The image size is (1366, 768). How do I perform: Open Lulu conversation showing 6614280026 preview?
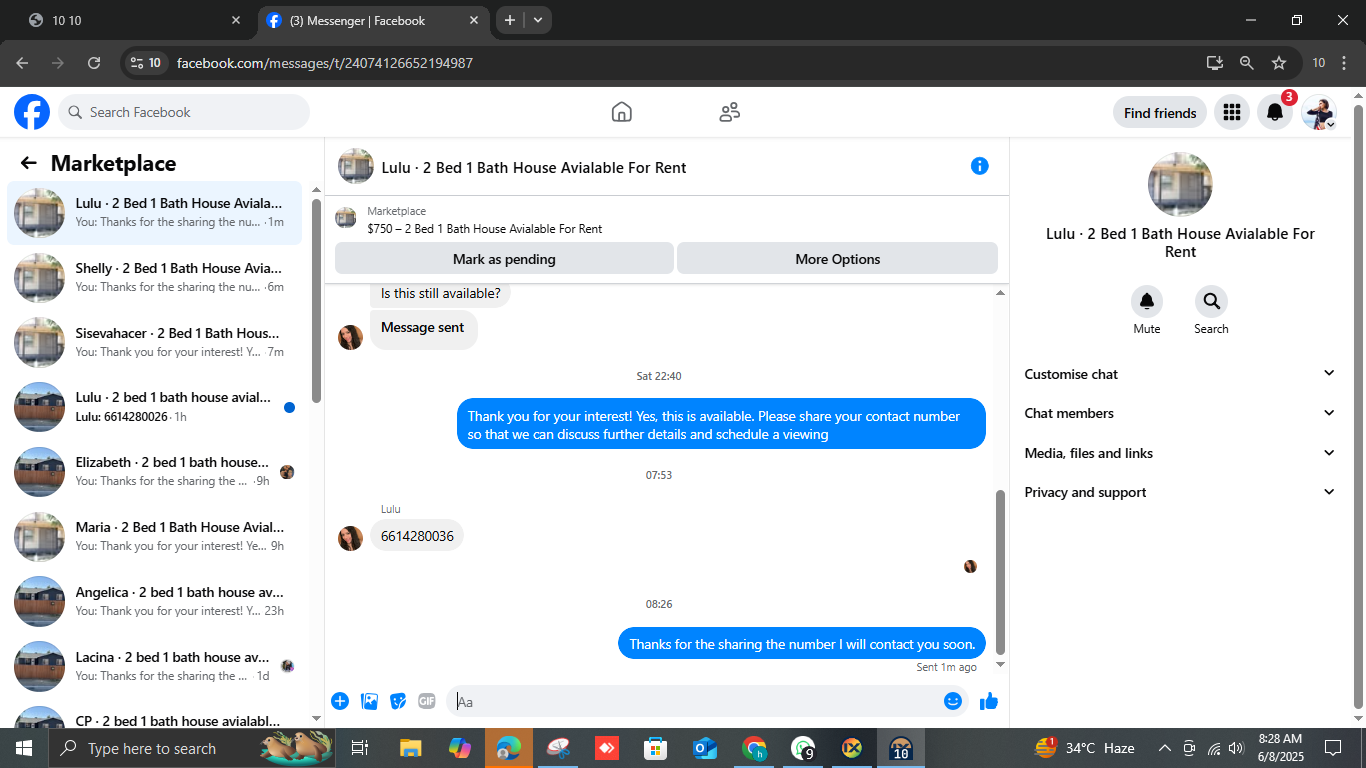[x=155, y=406]
